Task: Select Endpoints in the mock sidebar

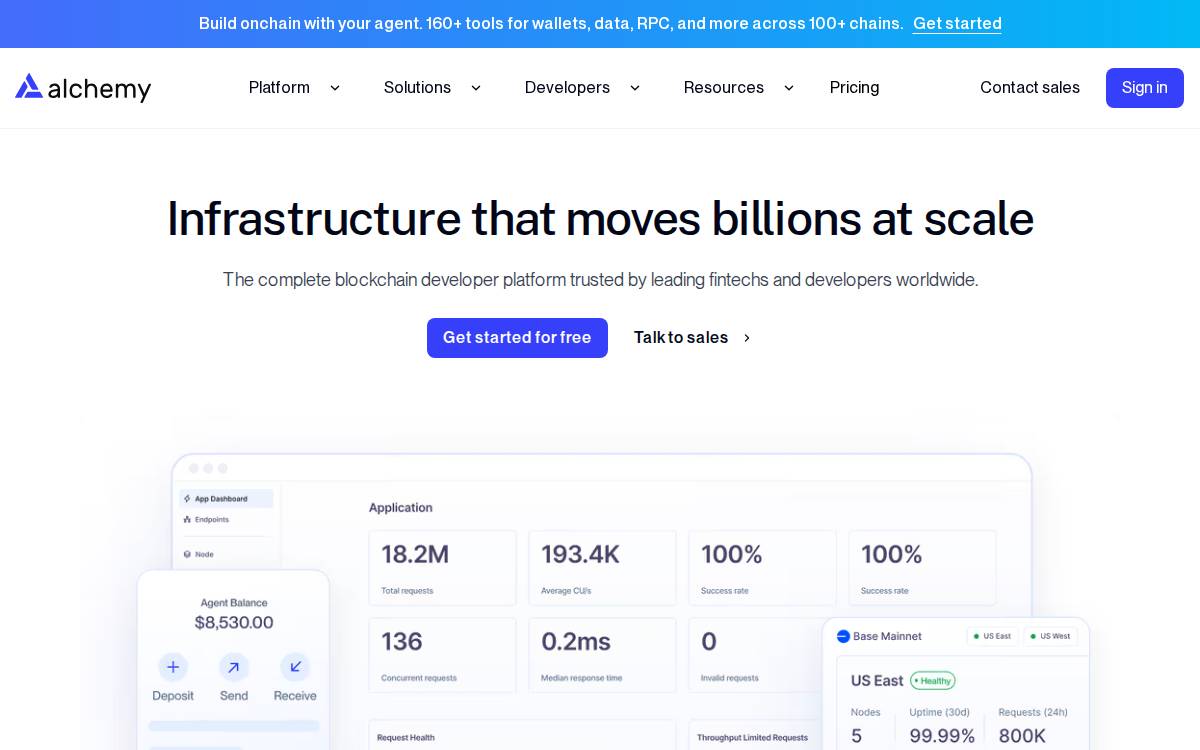Action: 206,520
